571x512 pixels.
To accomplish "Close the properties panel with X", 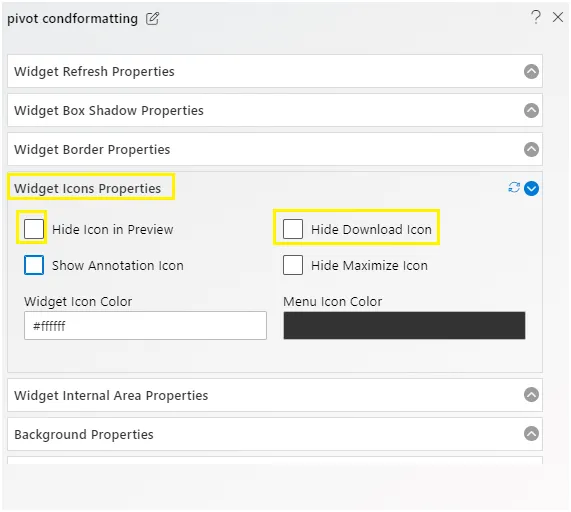I will pos(558,17).
